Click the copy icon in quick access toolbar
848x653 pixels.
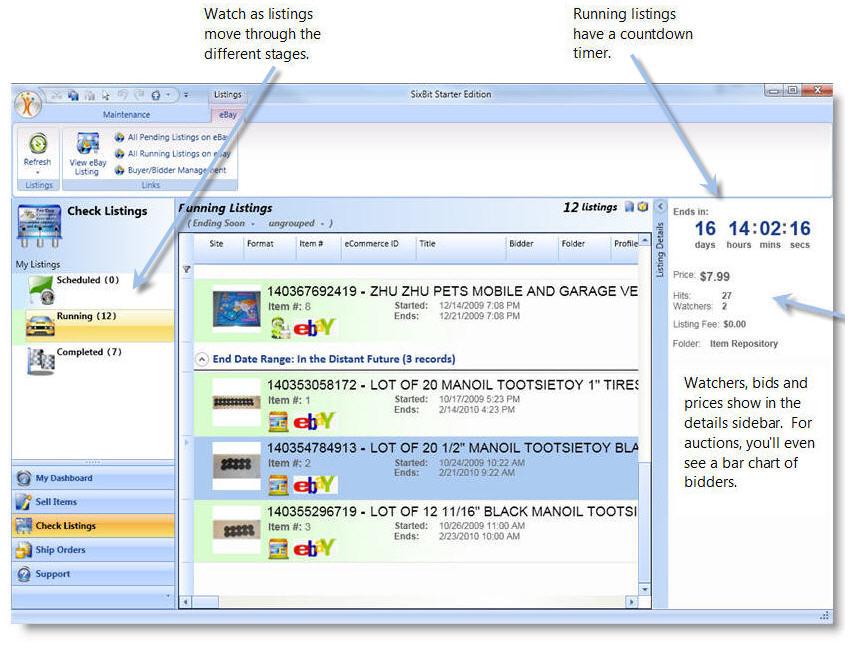73,95
